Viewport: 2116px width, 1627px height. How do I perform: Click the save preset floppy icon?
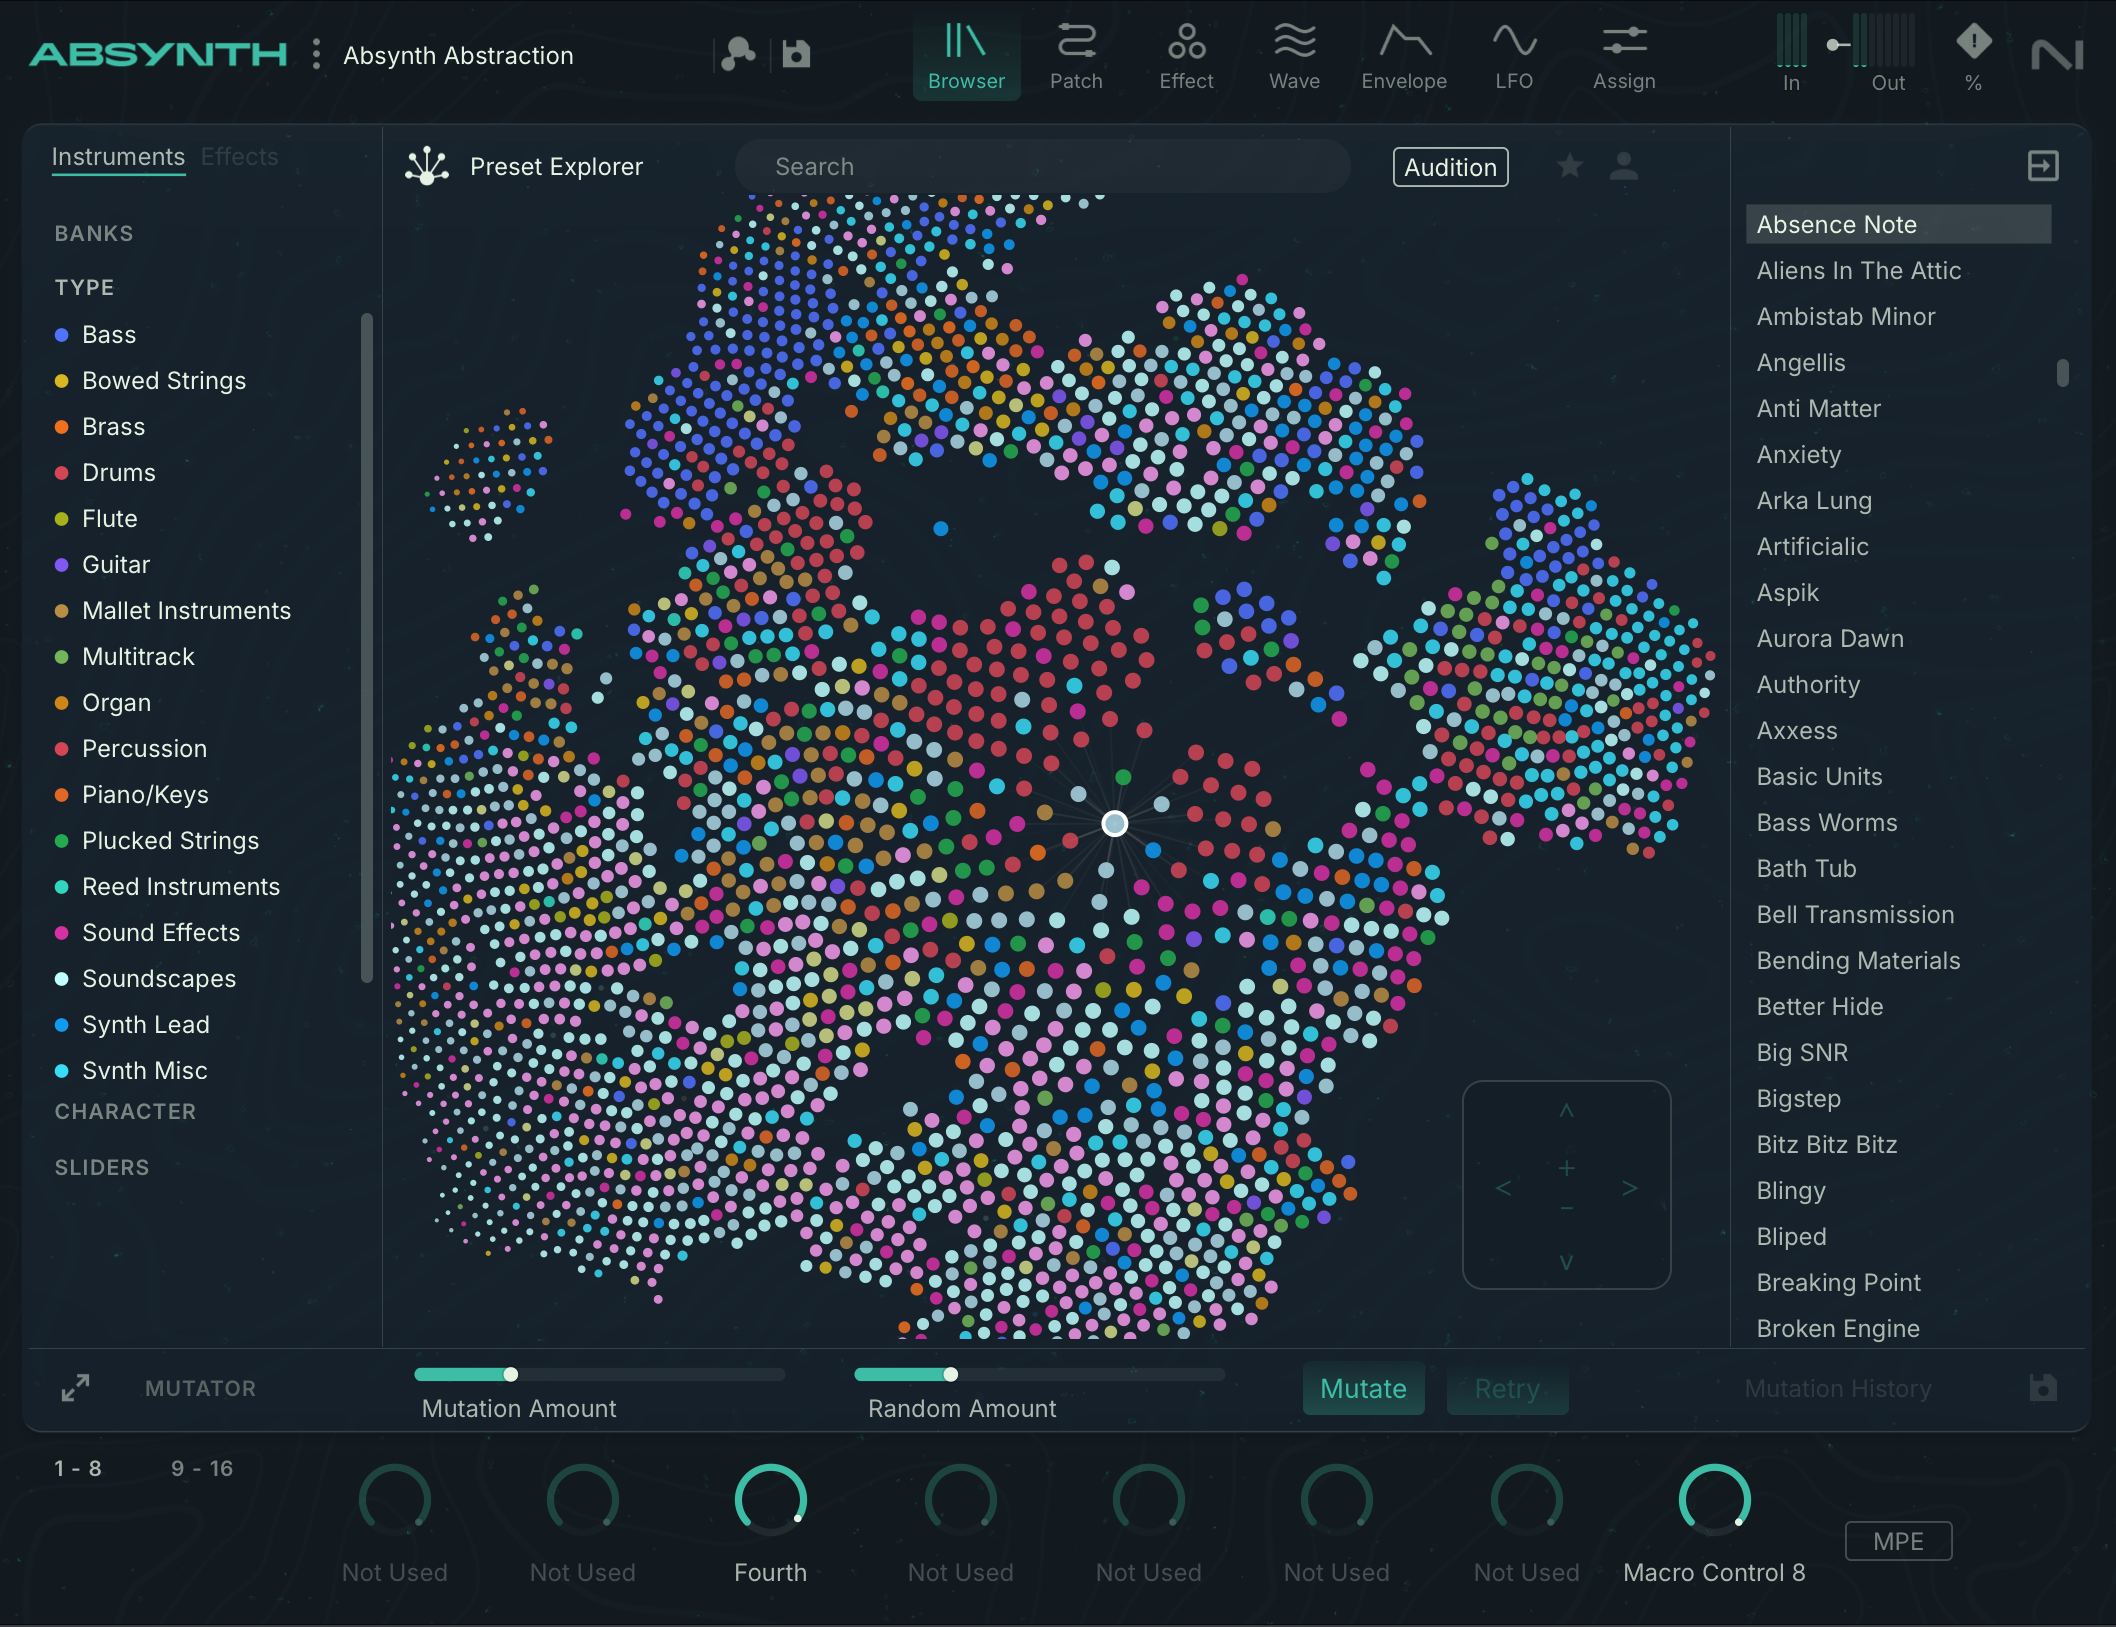pyautogui.click(x=796, y=54)
